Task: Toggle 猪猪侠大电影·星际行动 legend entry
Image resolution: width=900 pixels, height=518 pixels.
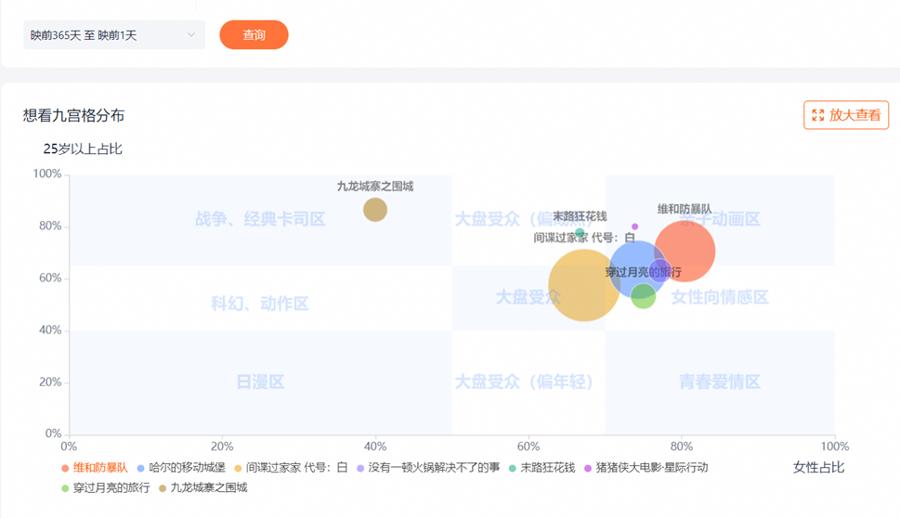Action: click(650, 467)
